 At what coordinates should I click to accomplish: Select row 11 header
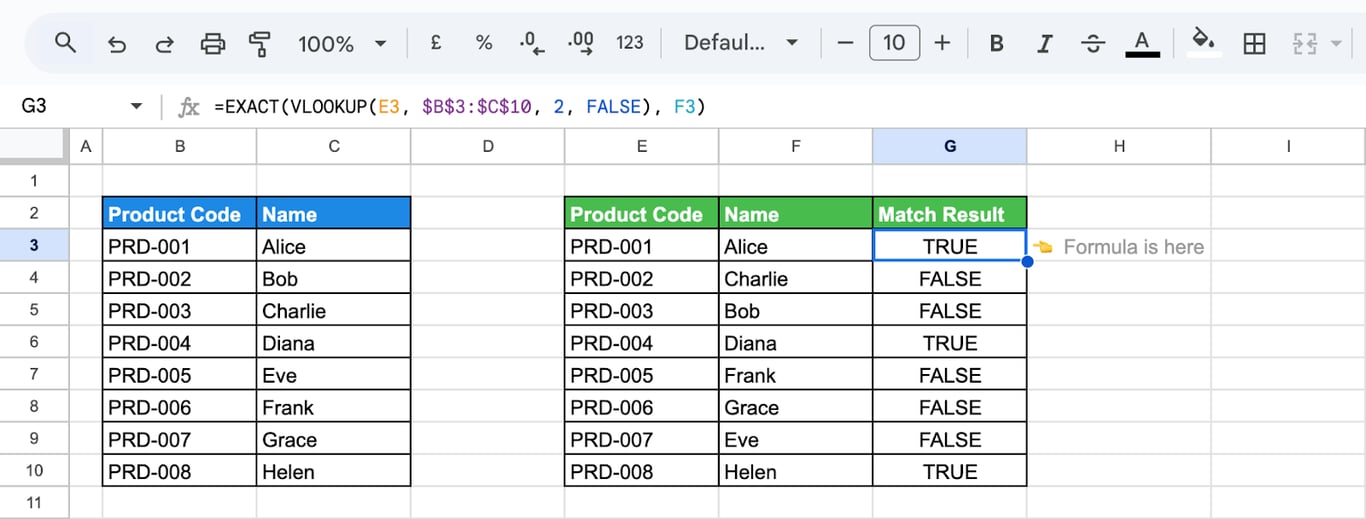coord(34,503)
